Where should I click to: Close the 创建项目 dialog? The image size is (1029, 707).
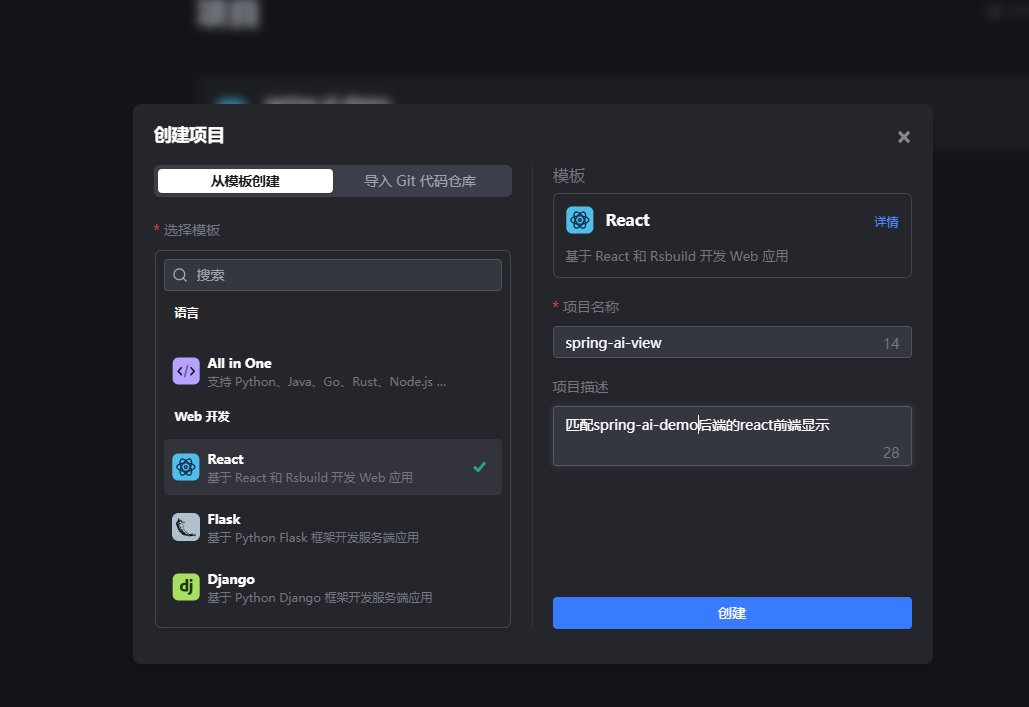904,137
